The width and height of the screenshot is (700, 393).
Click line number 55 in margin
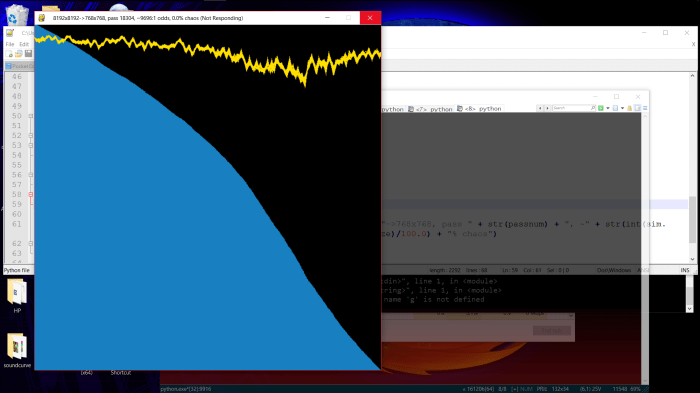click(17, 165)
